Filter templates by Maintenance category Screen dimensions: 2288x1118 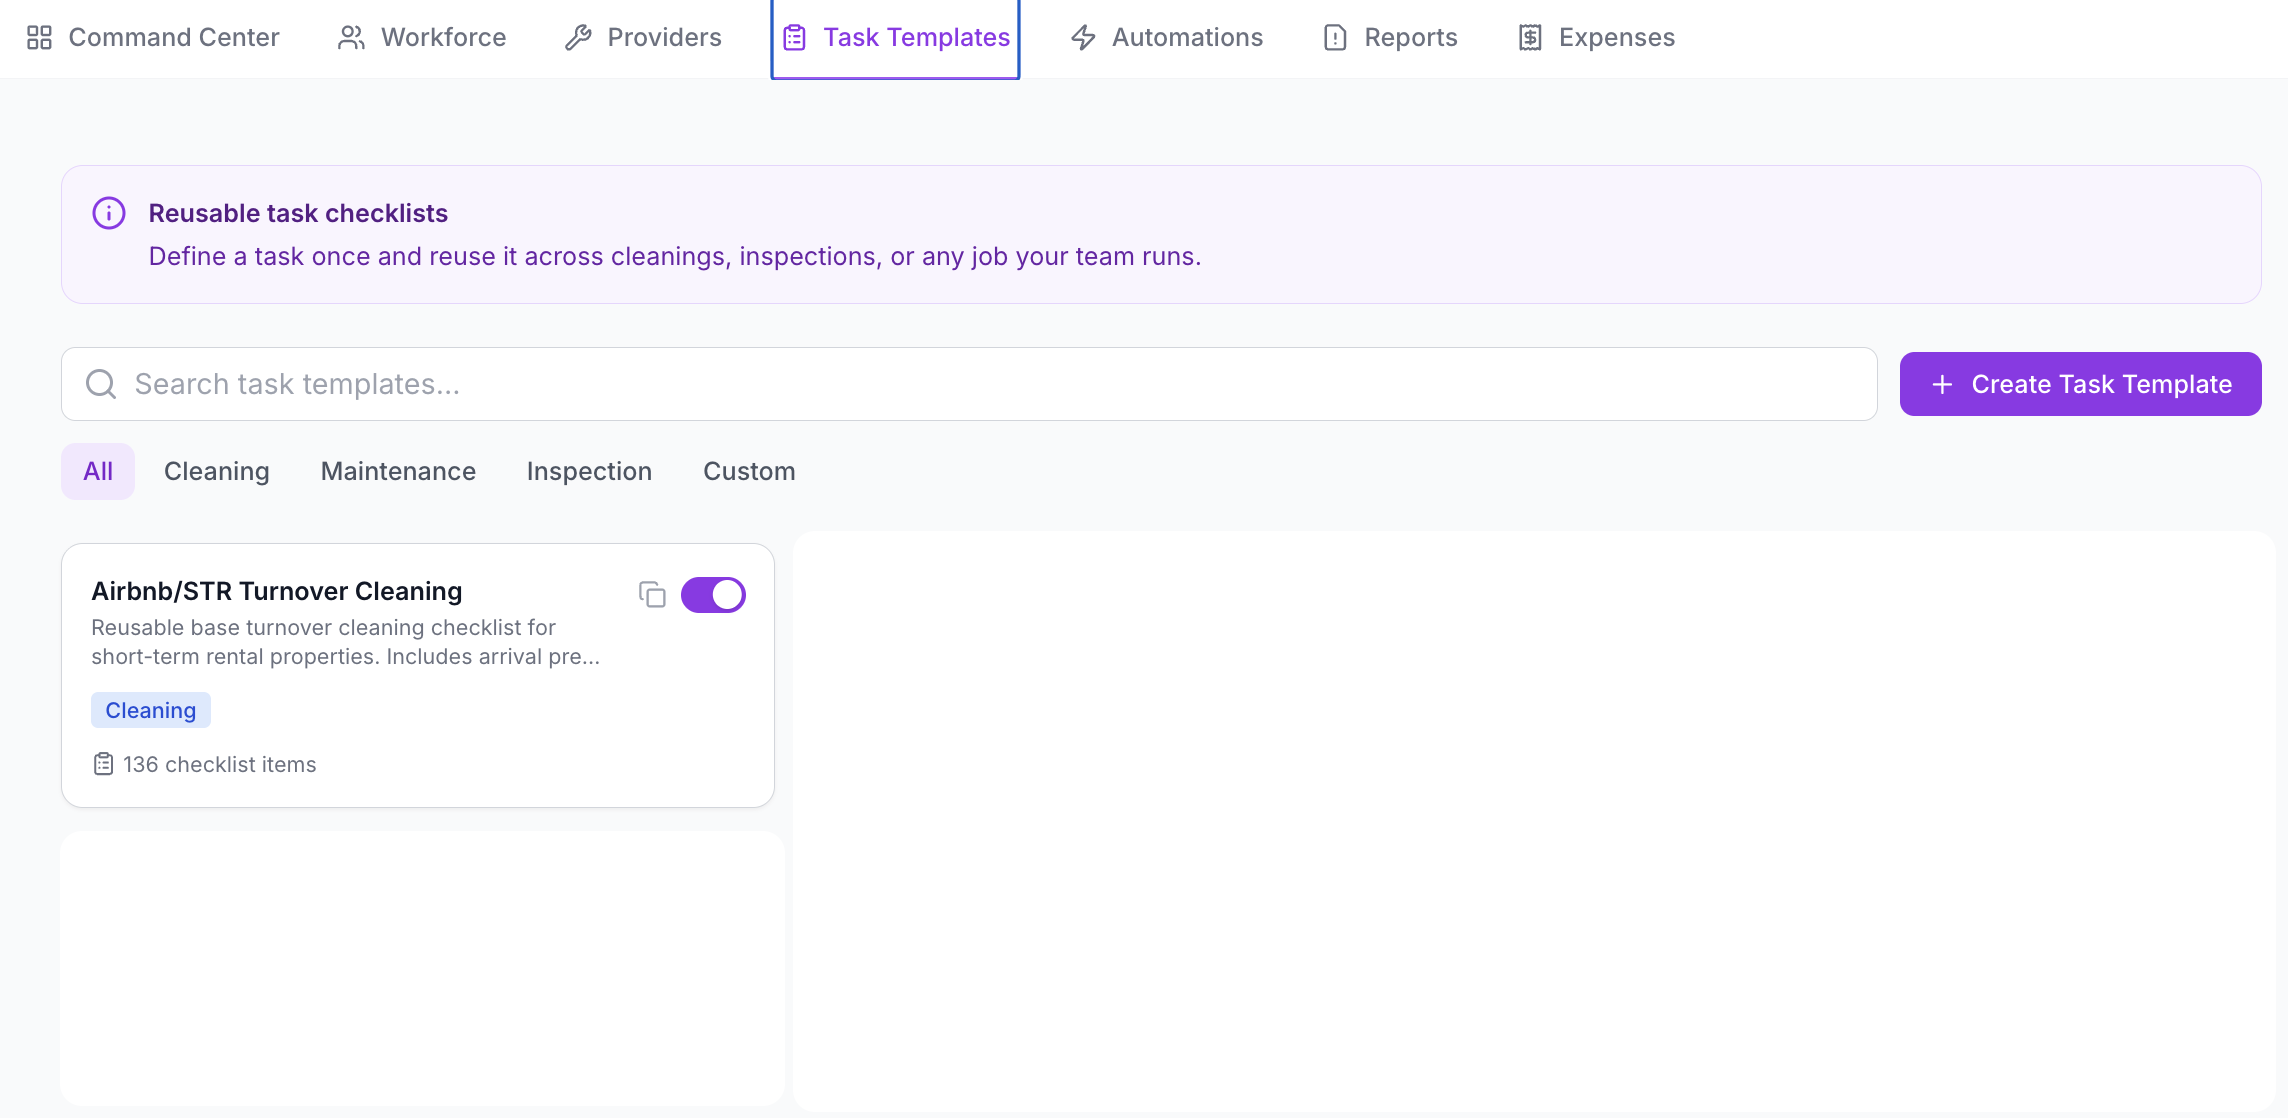pyautogui.click(x=398, y=471)
